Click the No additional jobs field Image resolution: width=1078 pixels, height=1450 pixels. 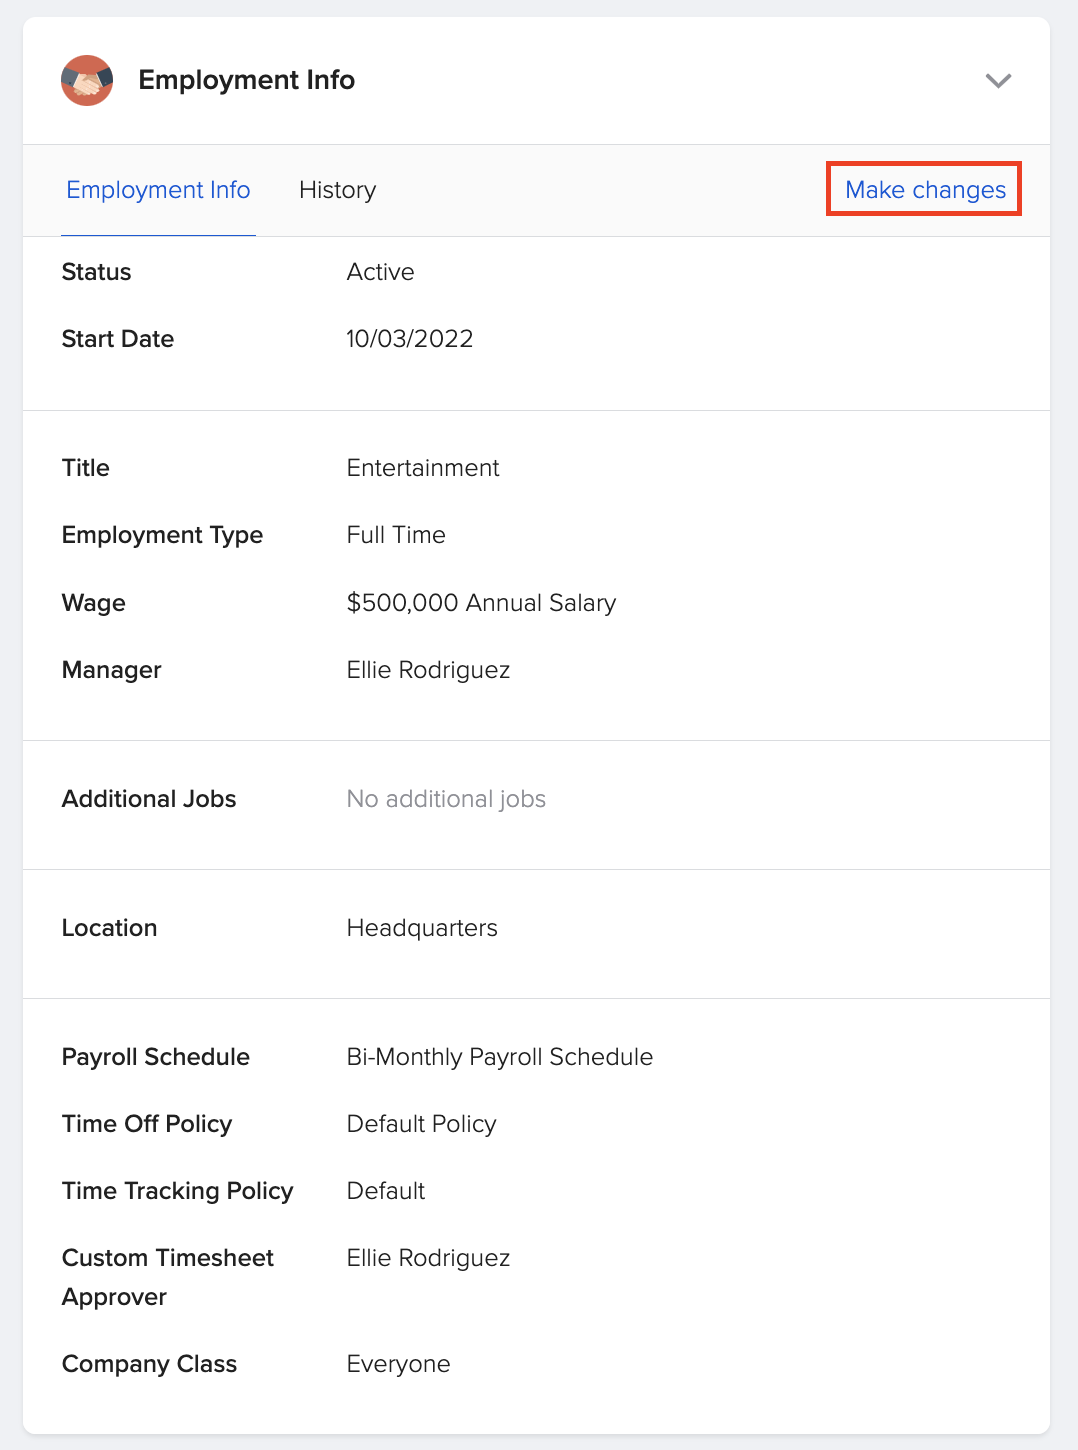coord(446,798)
